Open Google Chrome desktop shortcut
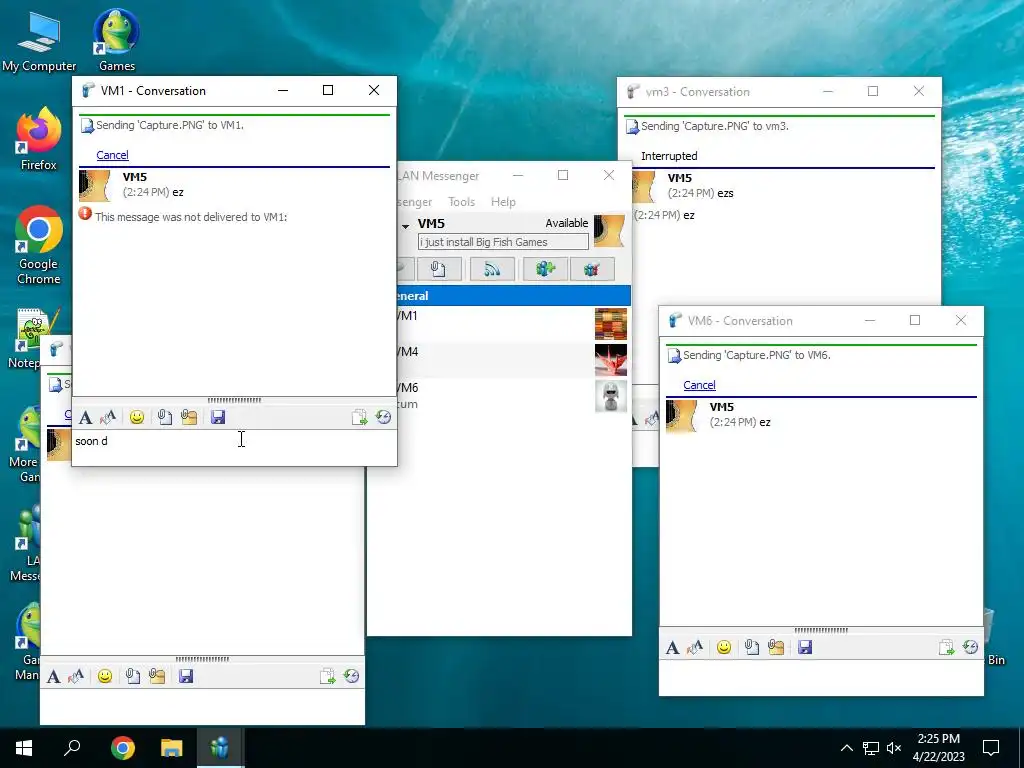The image size is (1024, 768). point(39,246)
